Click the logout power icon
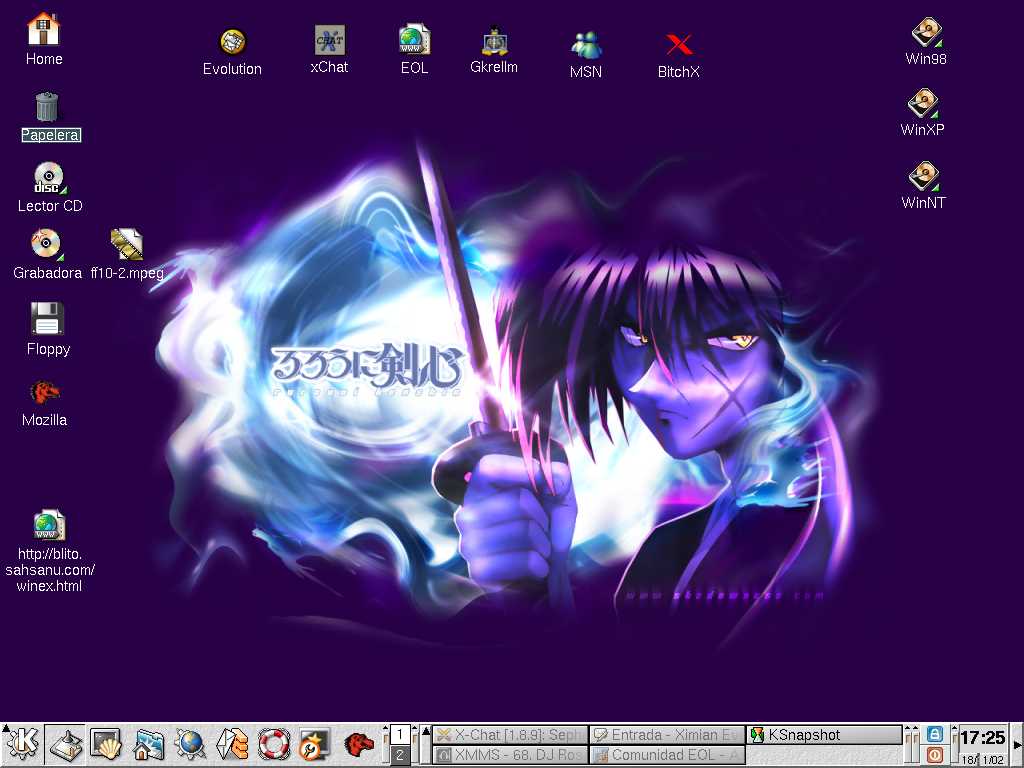Image resolution: width=1024 pixels, height=768 pixels. click(935, 755)
